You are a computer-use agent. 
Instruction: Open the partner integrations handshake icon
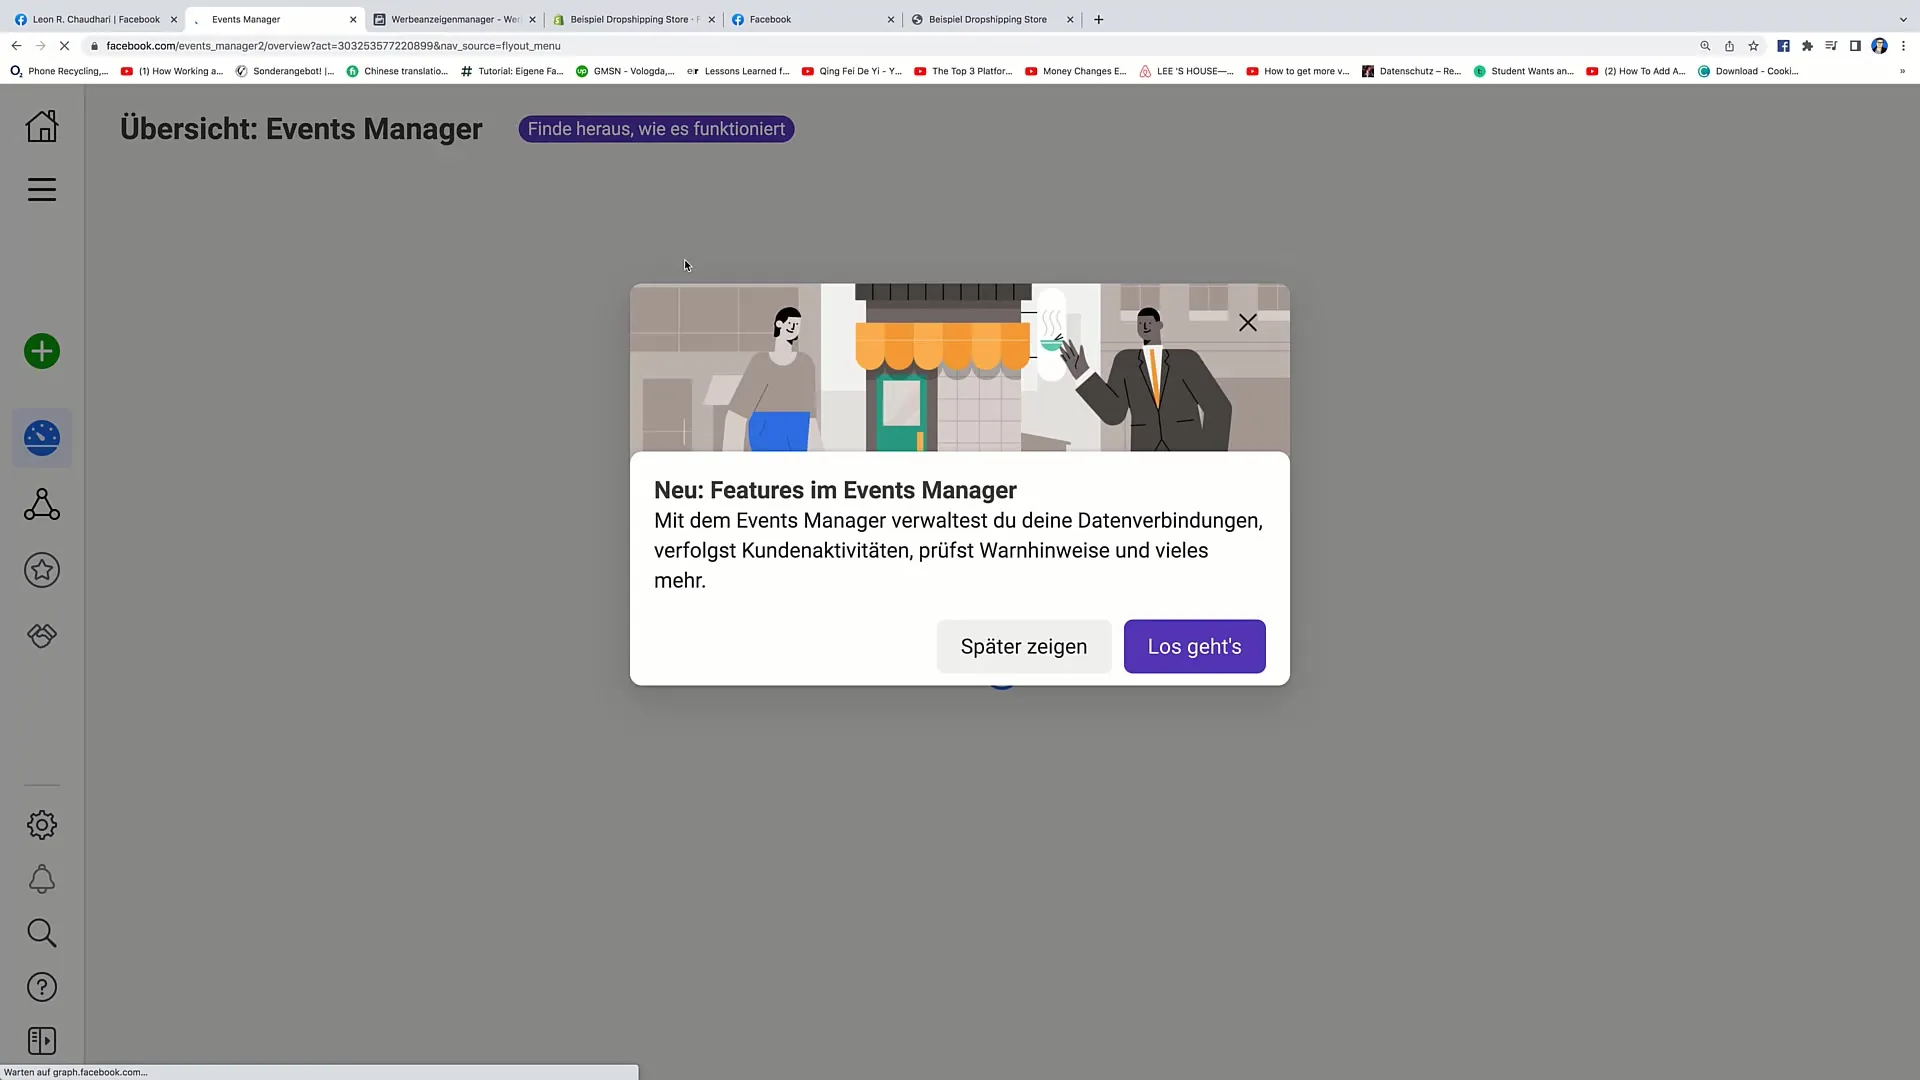pyautogui.click(x=42, y=636)
